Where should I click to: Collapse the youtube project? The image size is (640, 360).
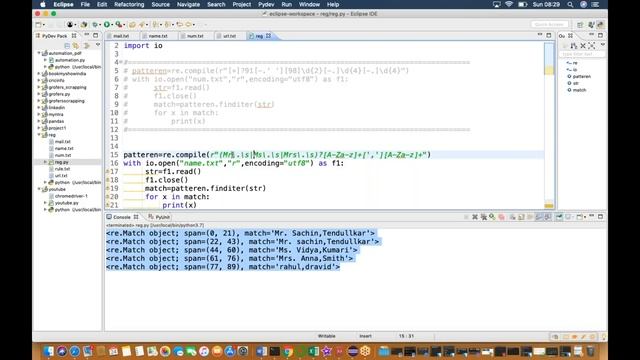40,189
